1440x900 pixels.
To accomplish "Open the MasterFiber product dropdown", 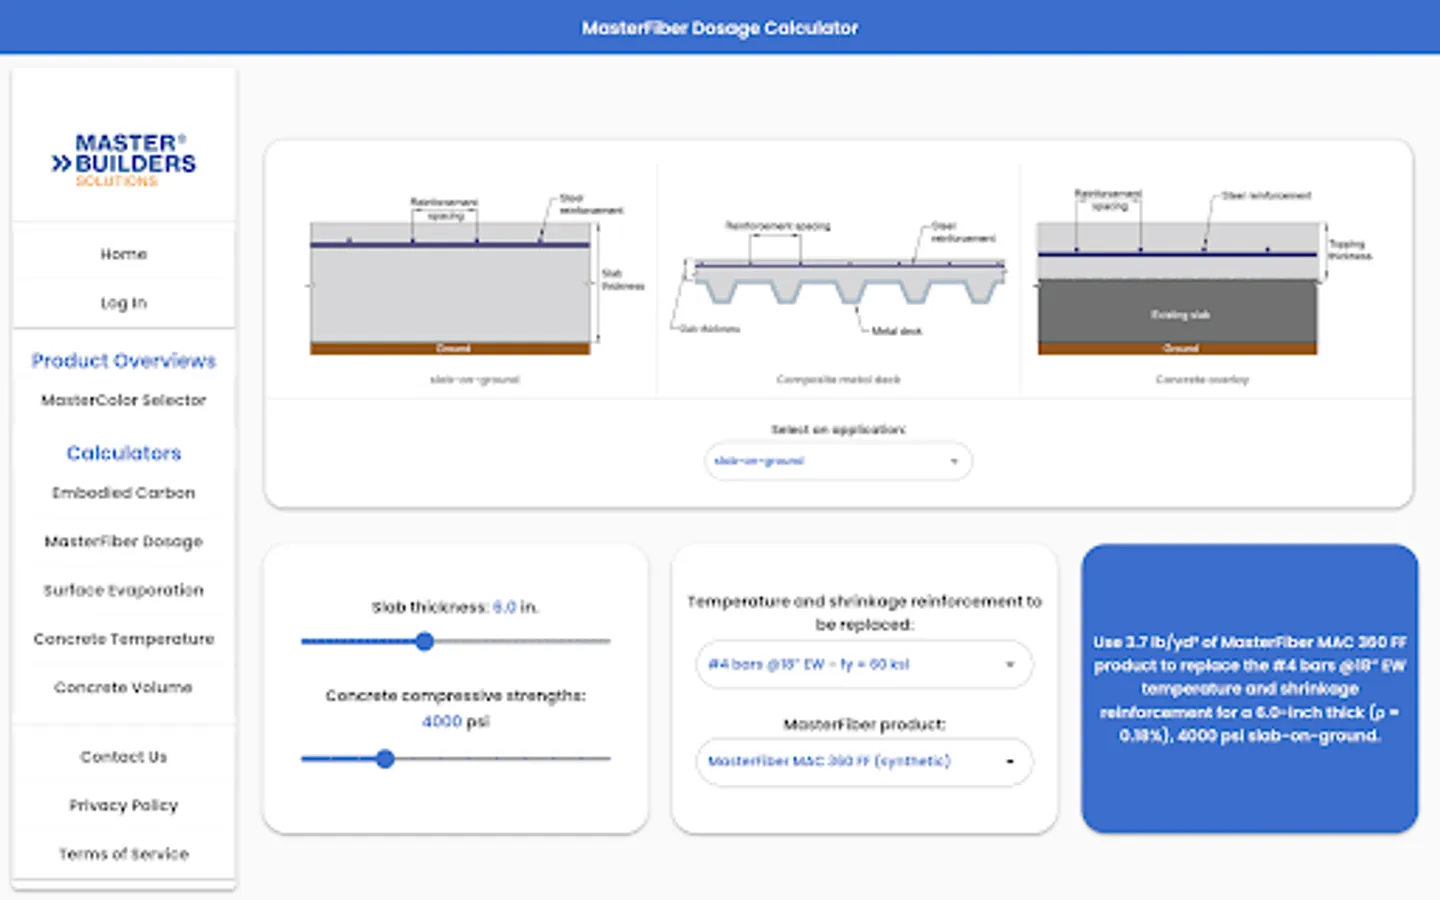I will click(x=864, y=762).
